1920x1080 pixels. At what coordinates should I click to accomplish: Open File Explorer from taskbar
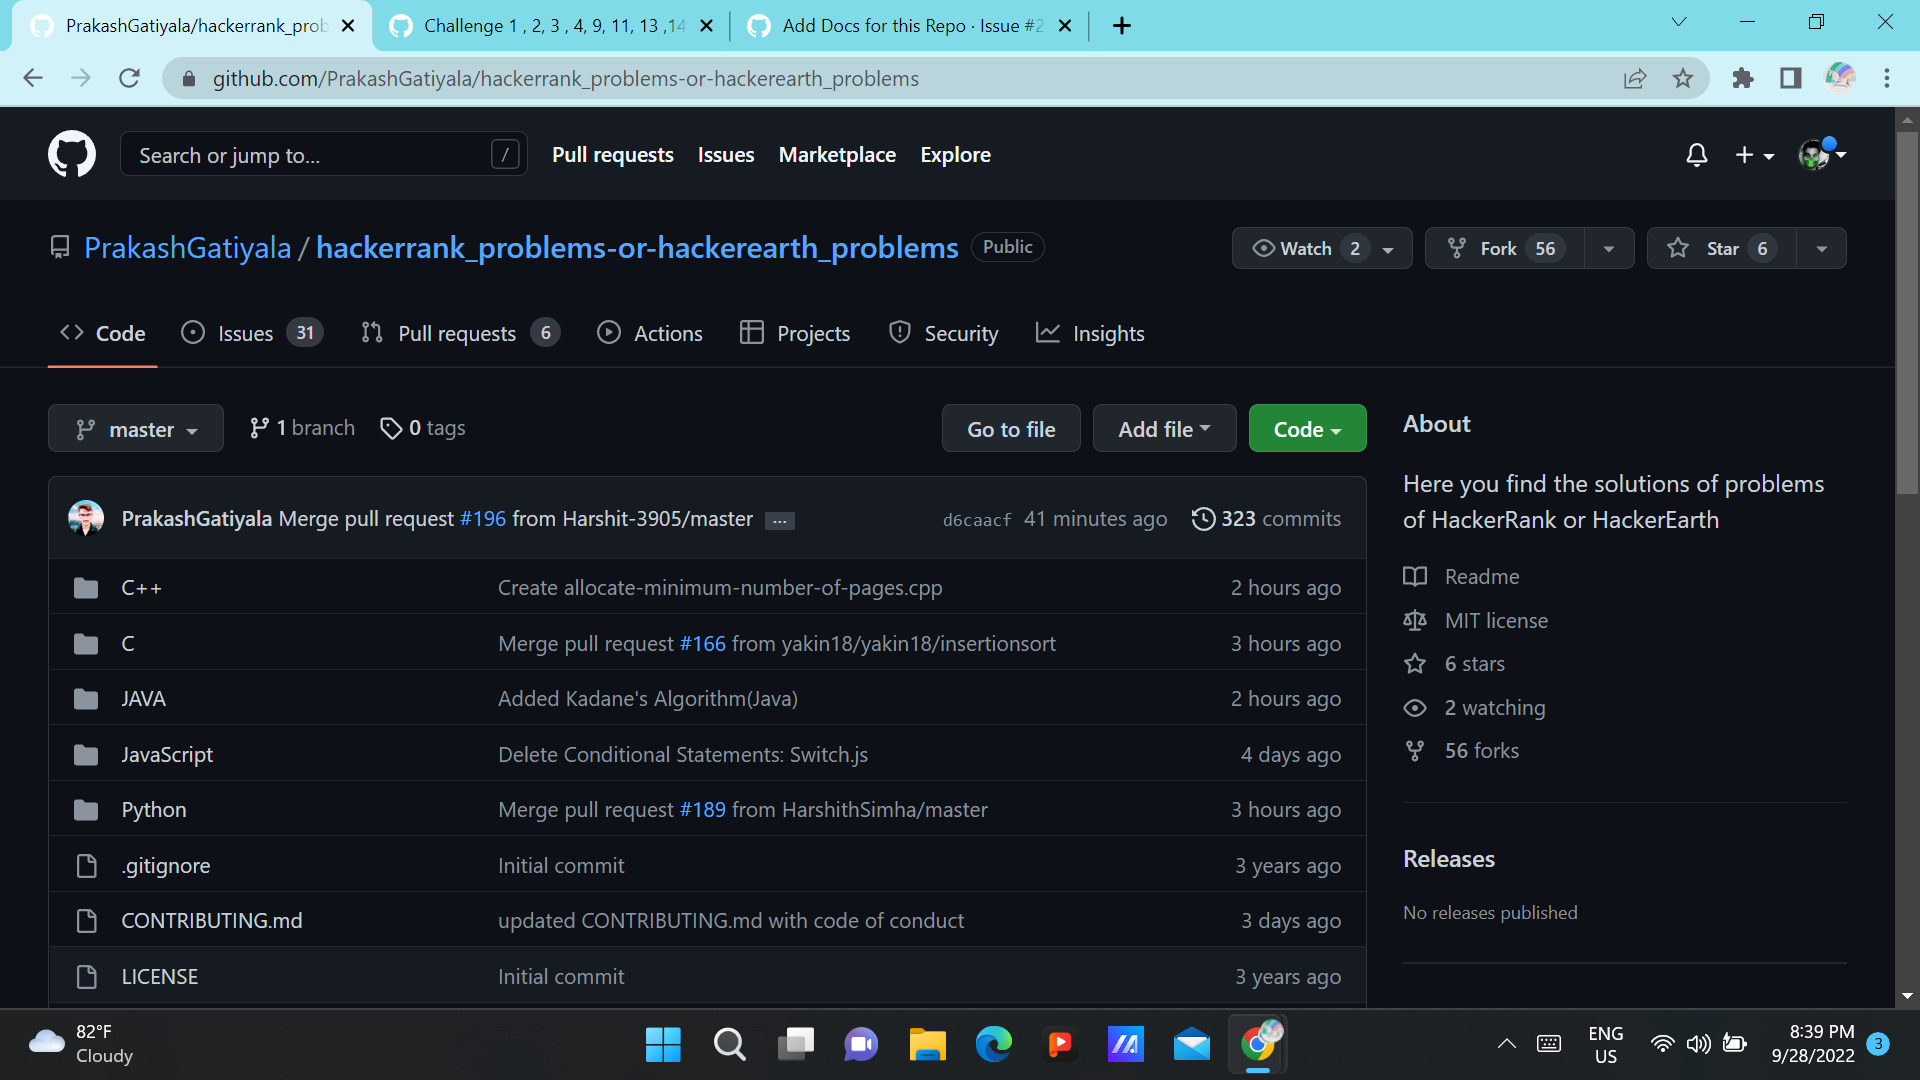[x=927, y=1045]
